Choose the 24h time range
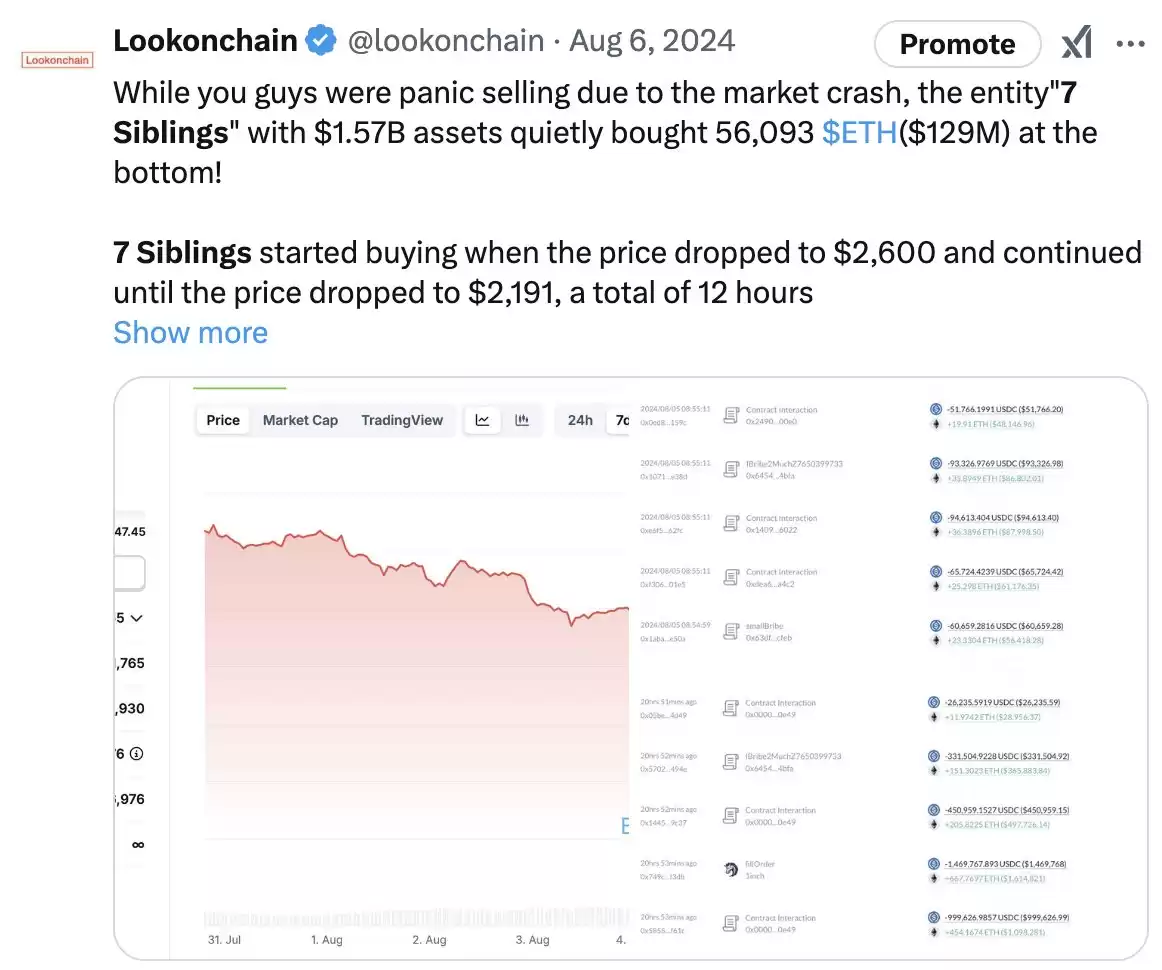Viewport: 1162px width, 970px height. click(580, 420)
